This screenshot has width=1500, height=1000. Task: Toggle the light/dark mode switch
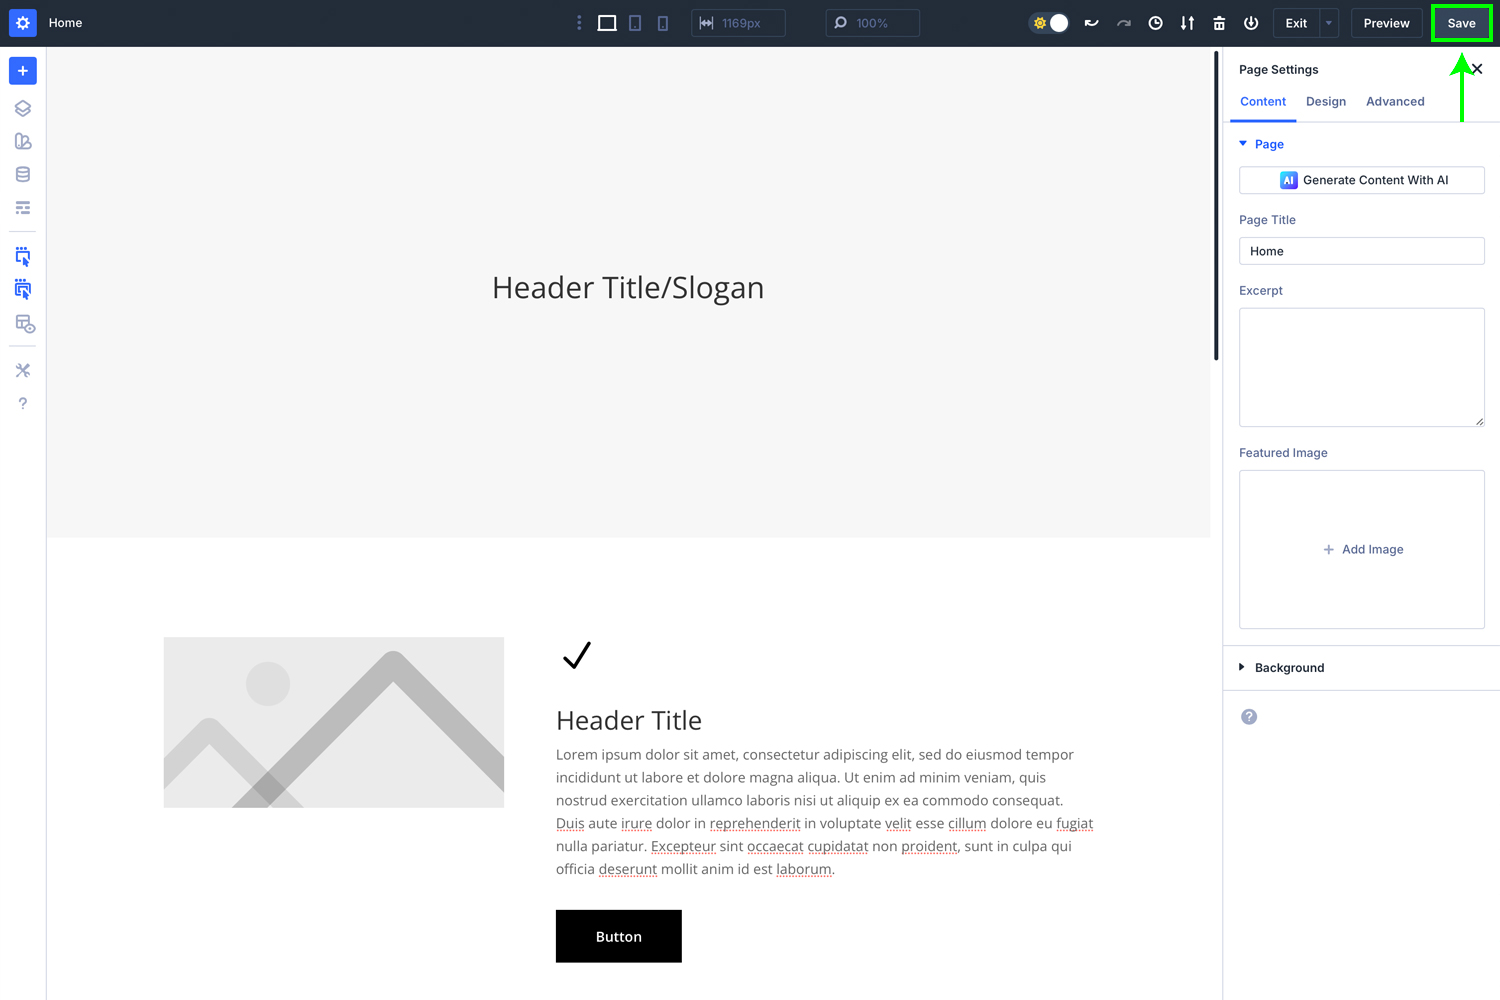(1048, 22)
